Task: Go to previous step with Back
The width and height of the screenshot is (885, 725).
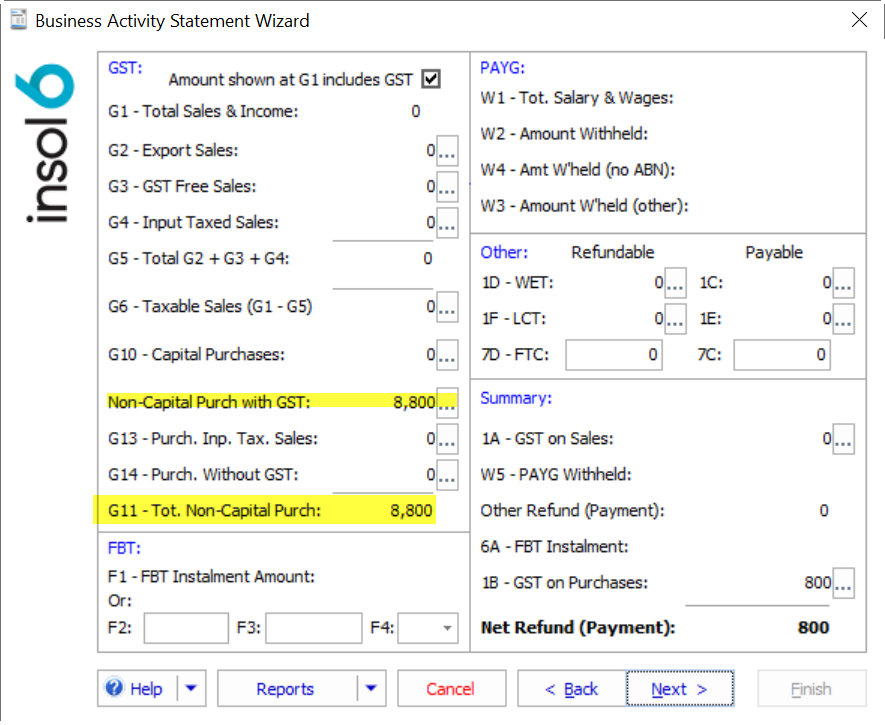Action: [571, 689]
